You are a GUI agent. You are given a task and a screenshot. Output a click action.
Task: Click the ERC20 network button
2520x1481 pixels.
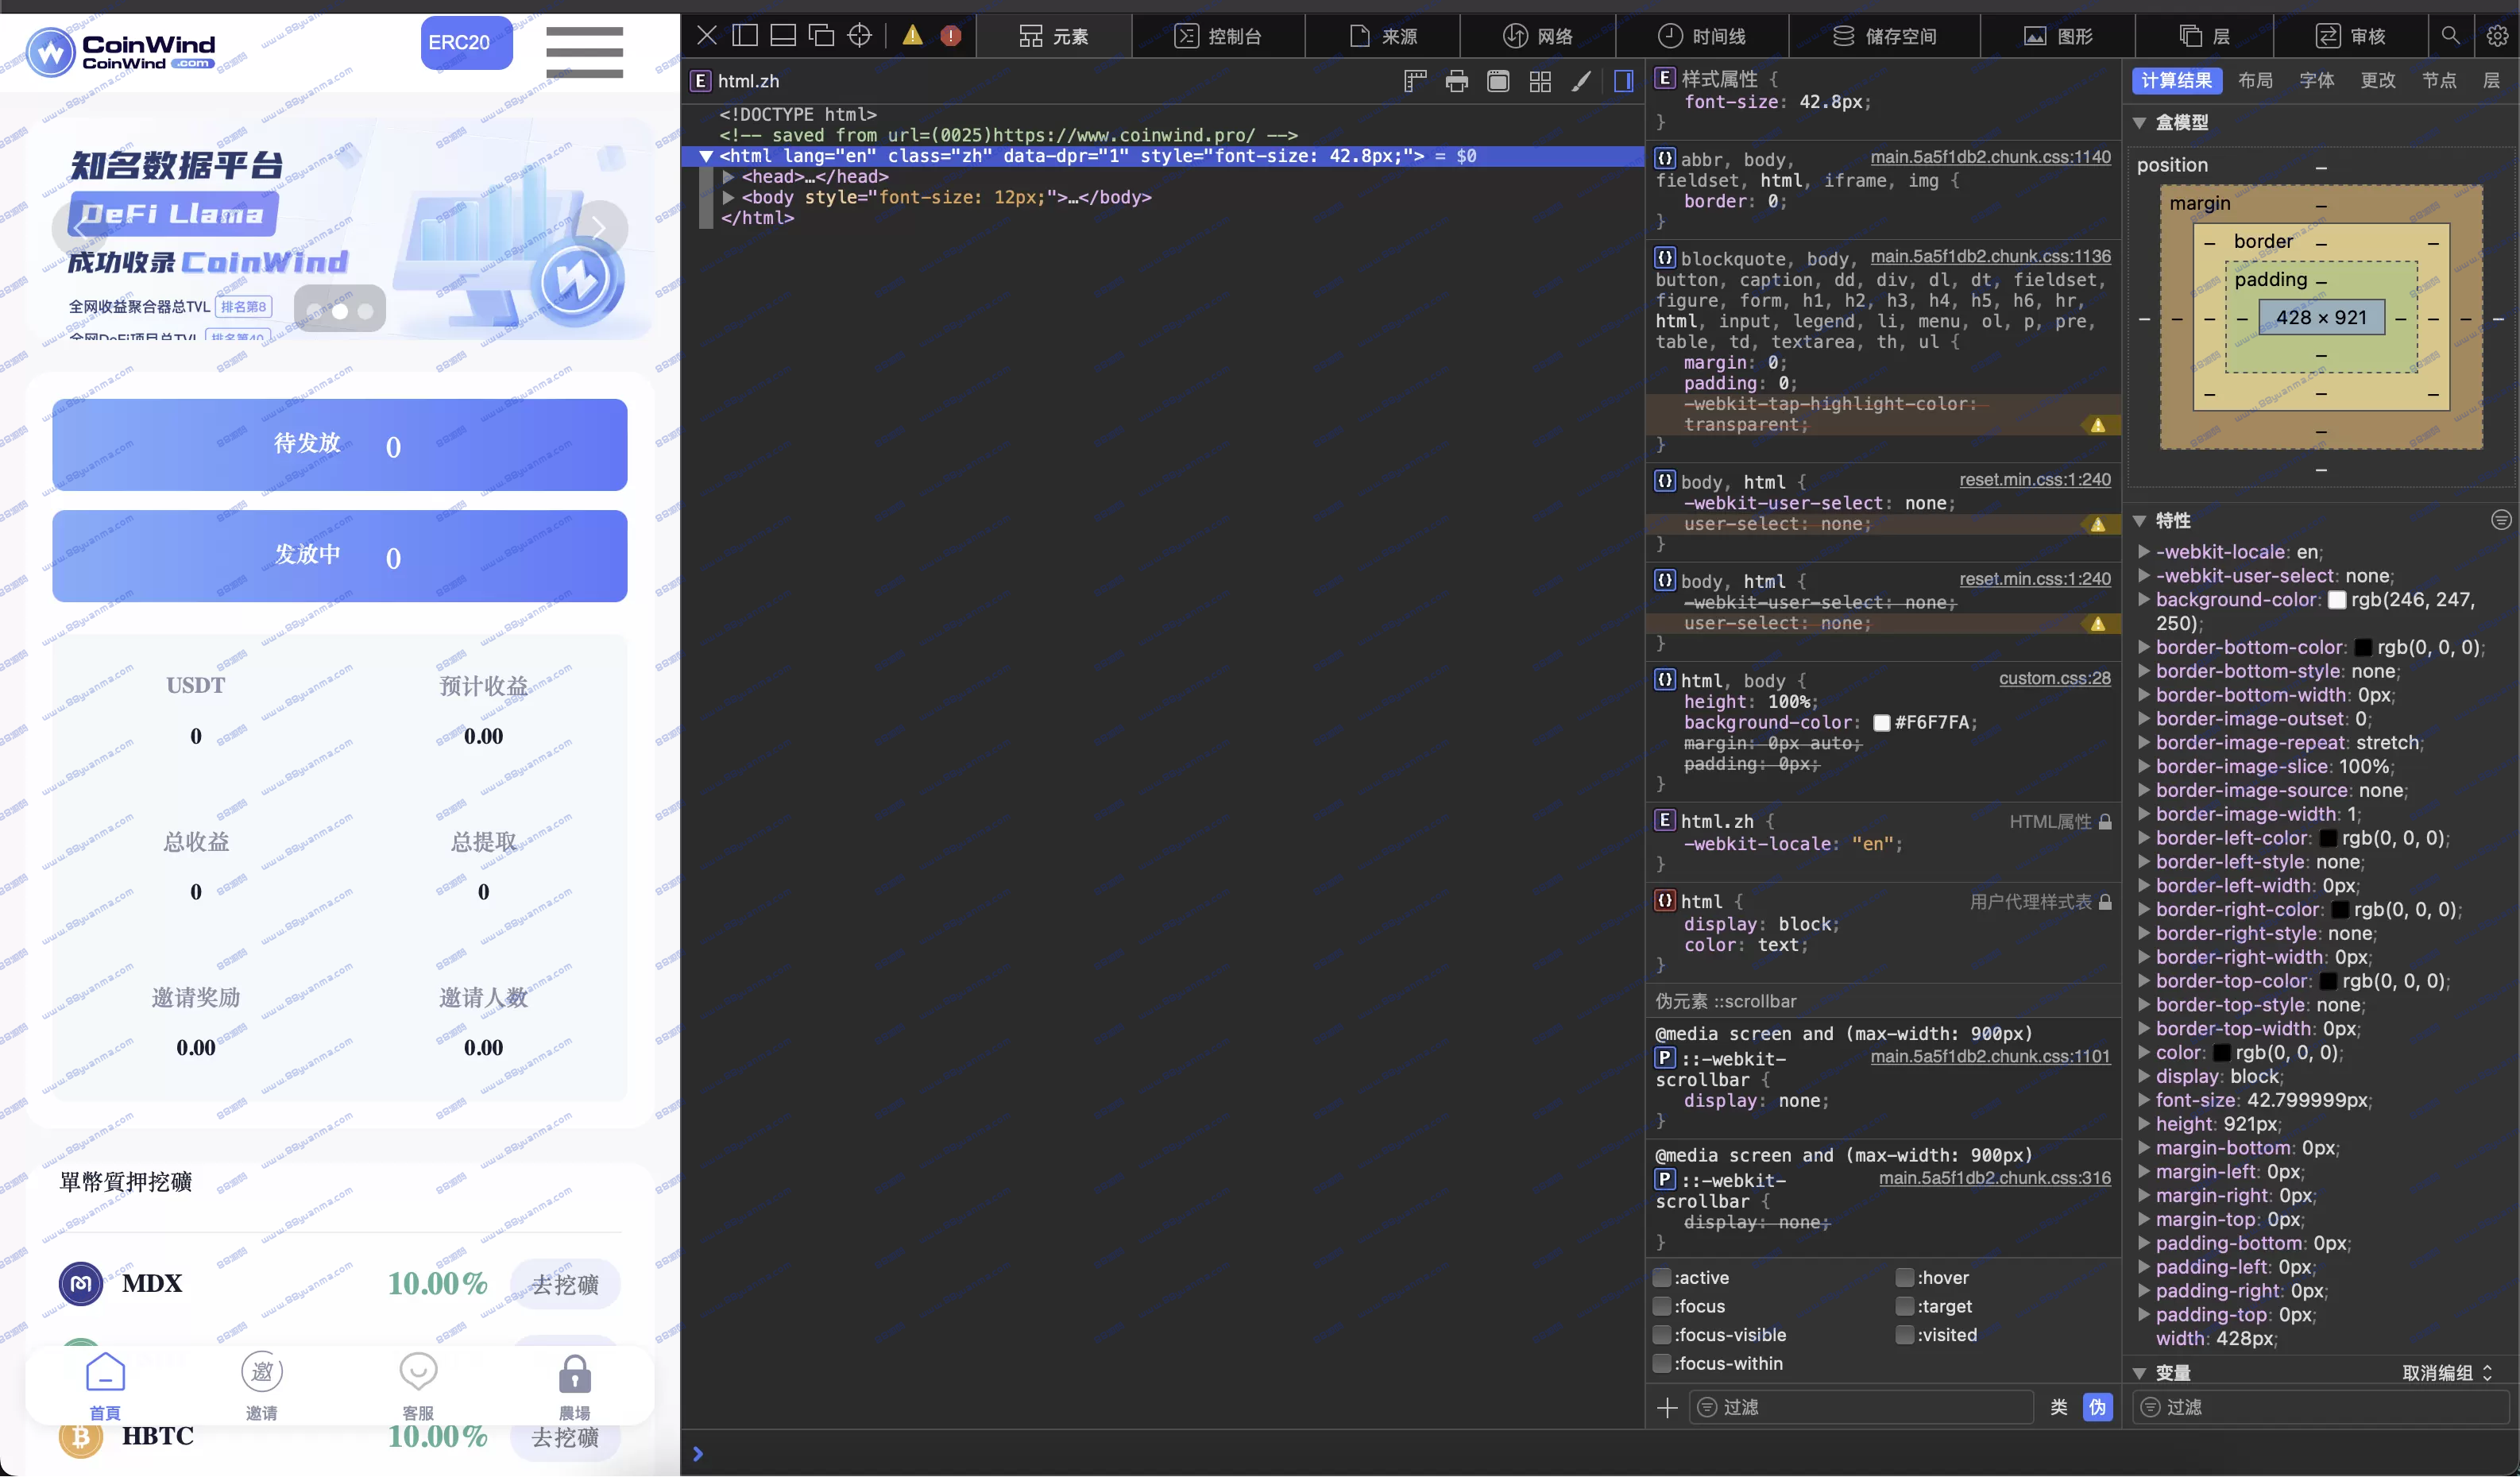(x=466, y=43)
